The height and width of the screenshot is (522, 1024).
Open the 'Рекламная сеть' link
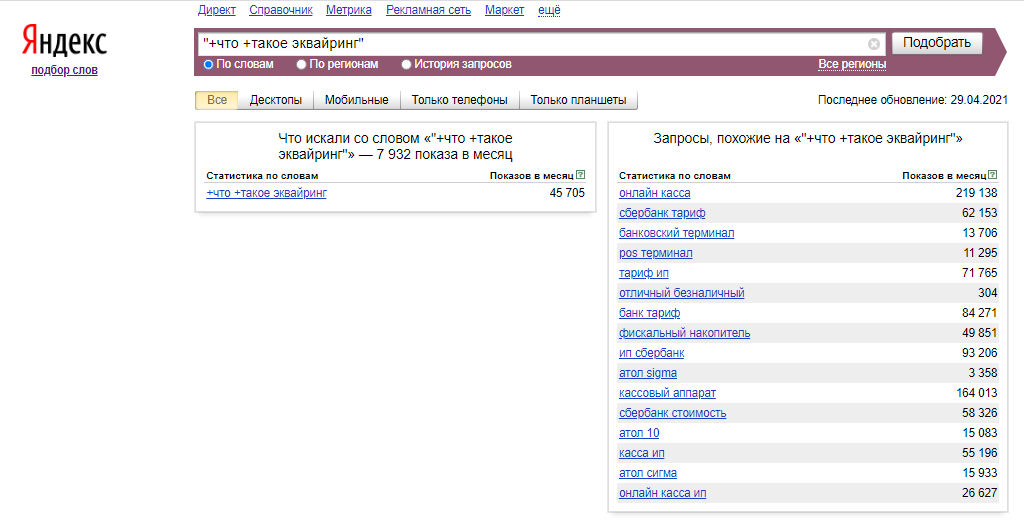tap(428, 10)
